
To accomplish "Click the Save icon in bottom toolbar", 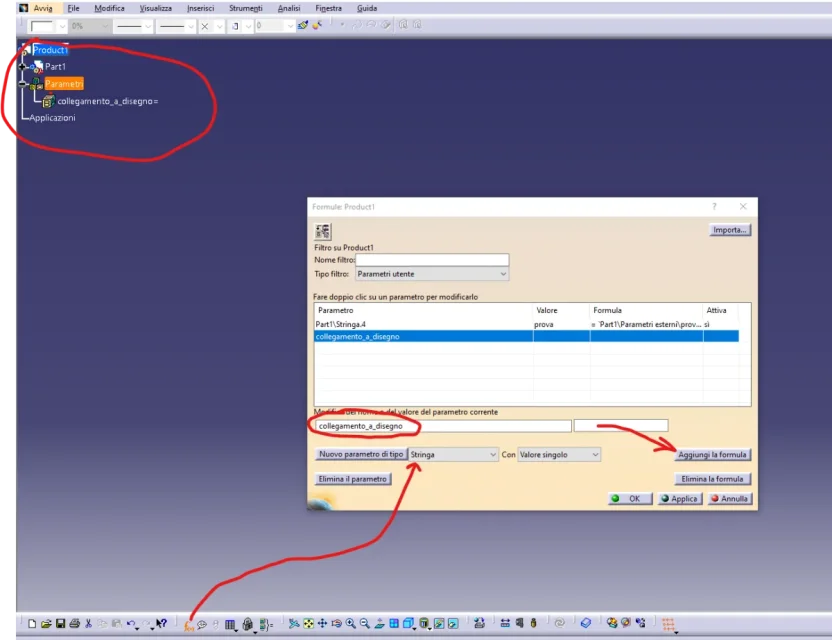I will (60, 624).
